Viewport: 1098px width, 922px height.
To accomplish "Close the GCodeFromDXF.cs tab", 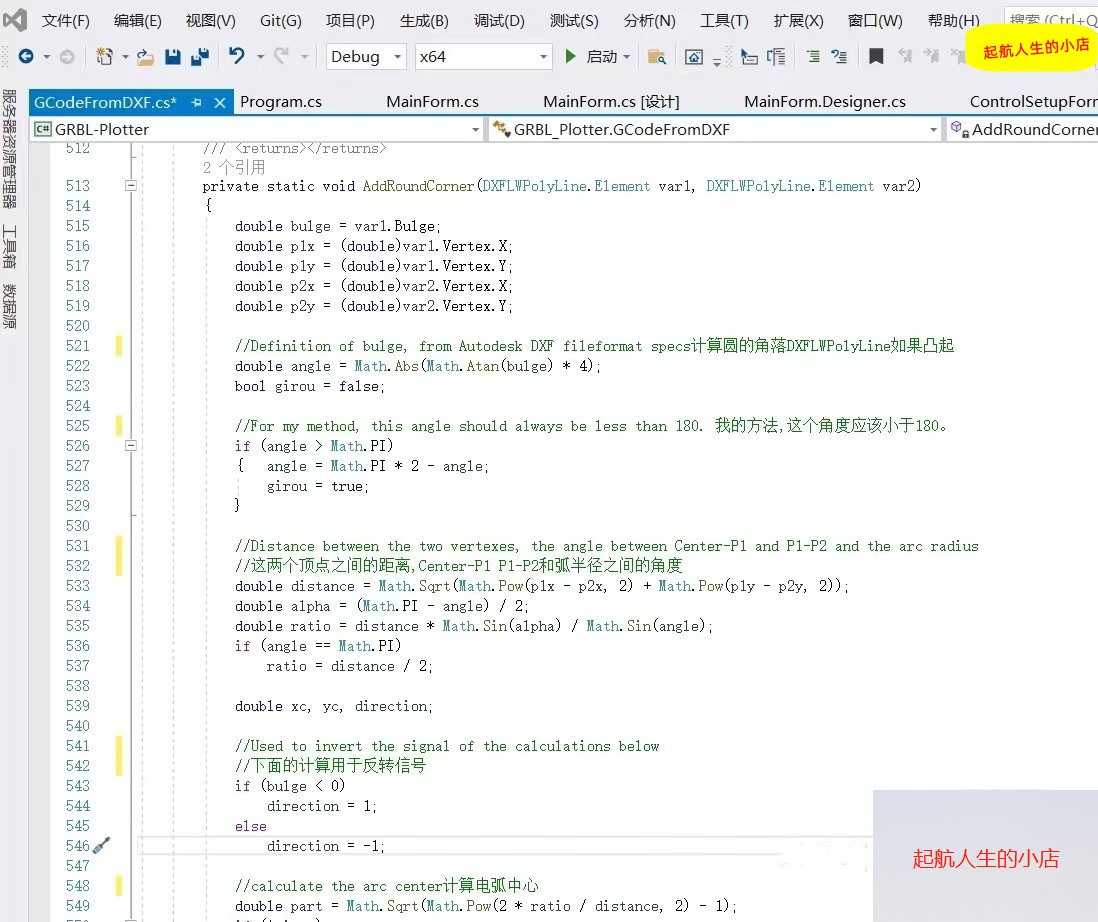I will [220, 102].
